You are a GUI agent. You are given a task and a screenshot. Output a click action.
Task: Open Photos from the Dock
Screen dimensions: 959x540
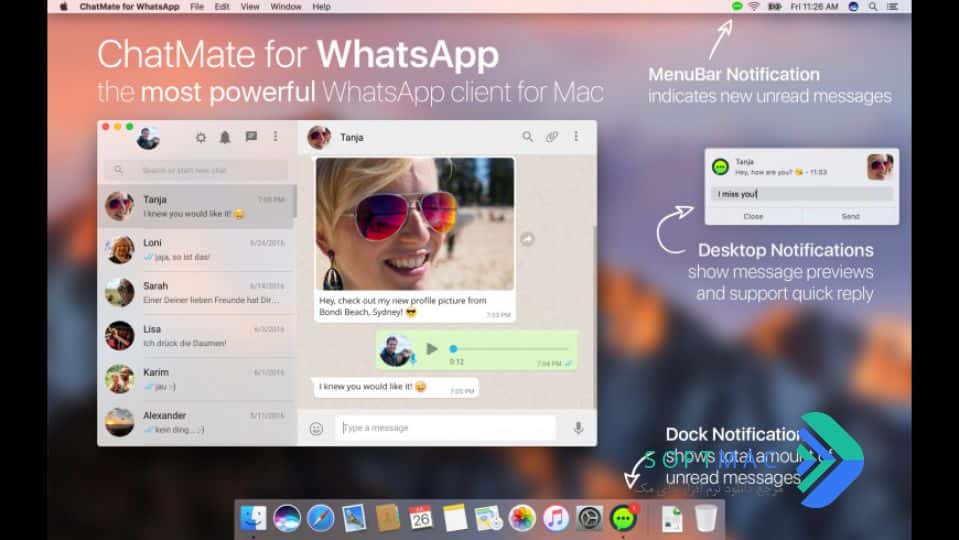point(522,519)
